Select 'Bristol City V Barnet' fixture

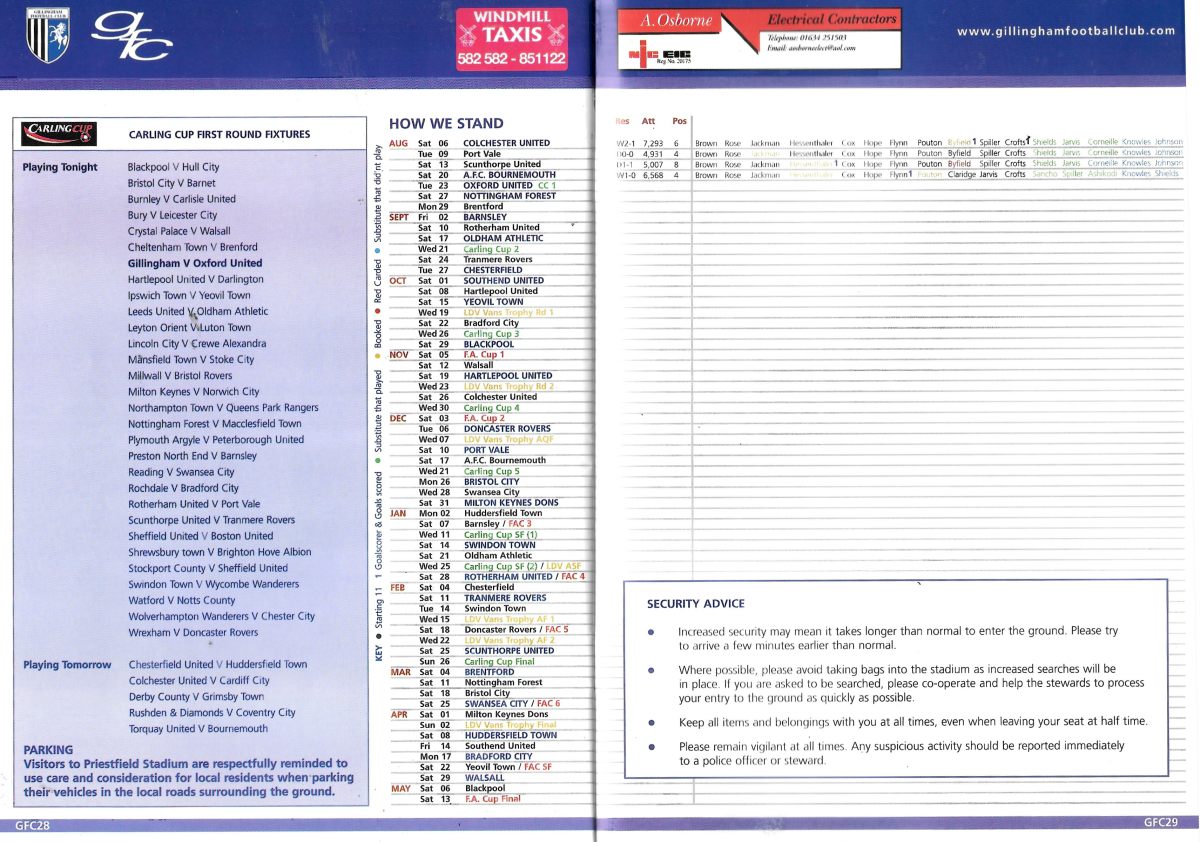[172, 183]
